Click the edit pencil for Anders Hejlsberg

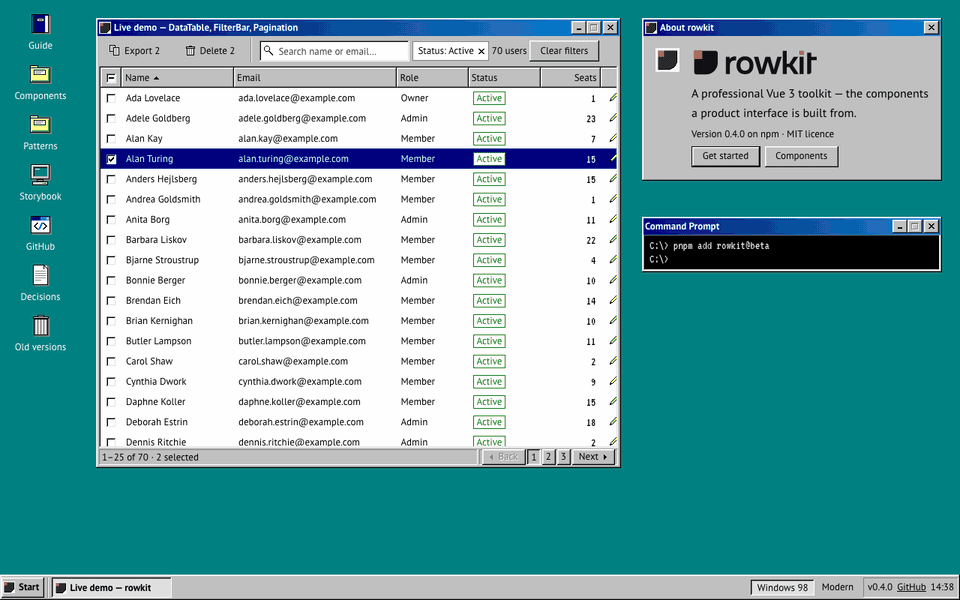click(613, 178)
